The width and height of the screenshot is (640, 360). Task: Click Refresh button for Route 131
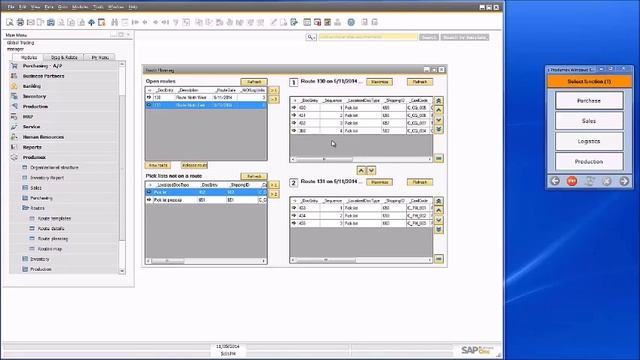(420, 182)
